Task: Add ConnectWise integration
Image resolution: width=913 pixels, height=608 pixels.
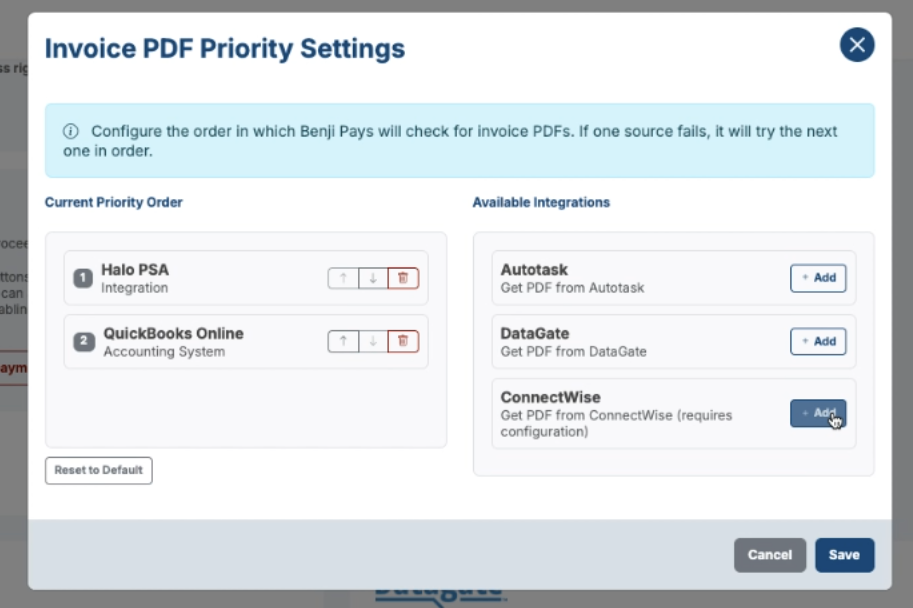Action: tap(818, 413)
